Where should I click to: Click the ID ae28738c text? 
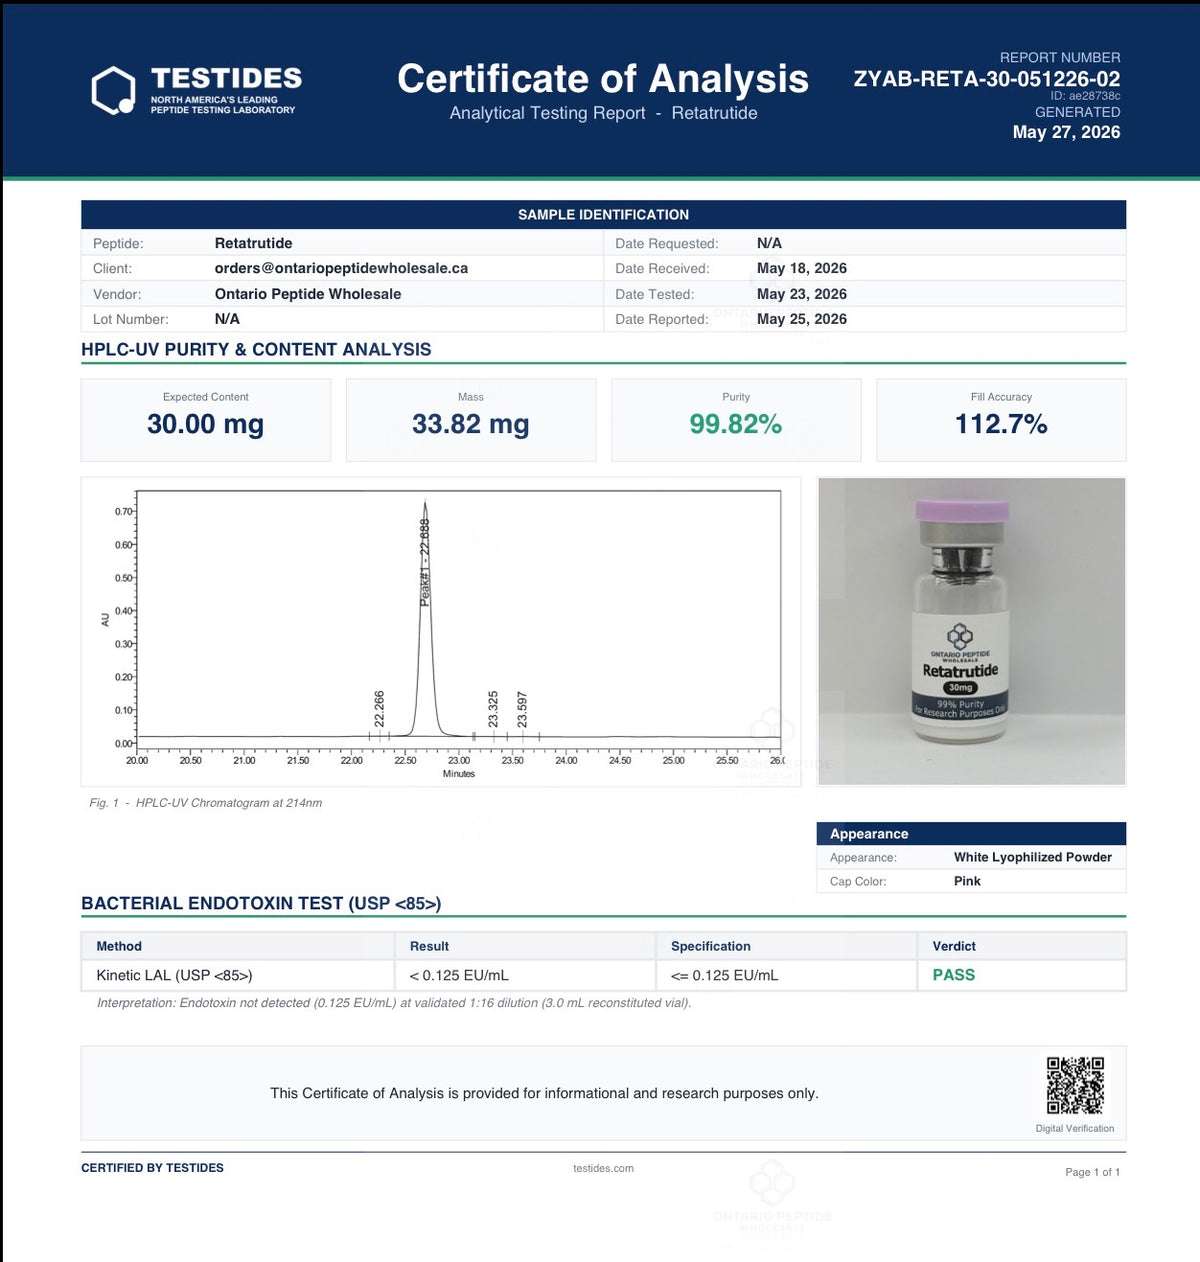(1085, 96)
